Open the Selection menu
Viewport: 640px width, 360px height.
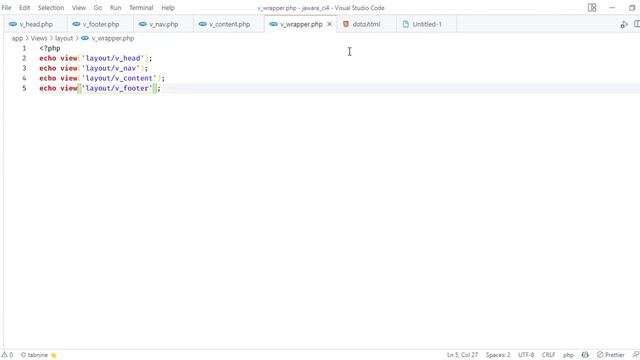pyautogui.click(x=51, y=8)
